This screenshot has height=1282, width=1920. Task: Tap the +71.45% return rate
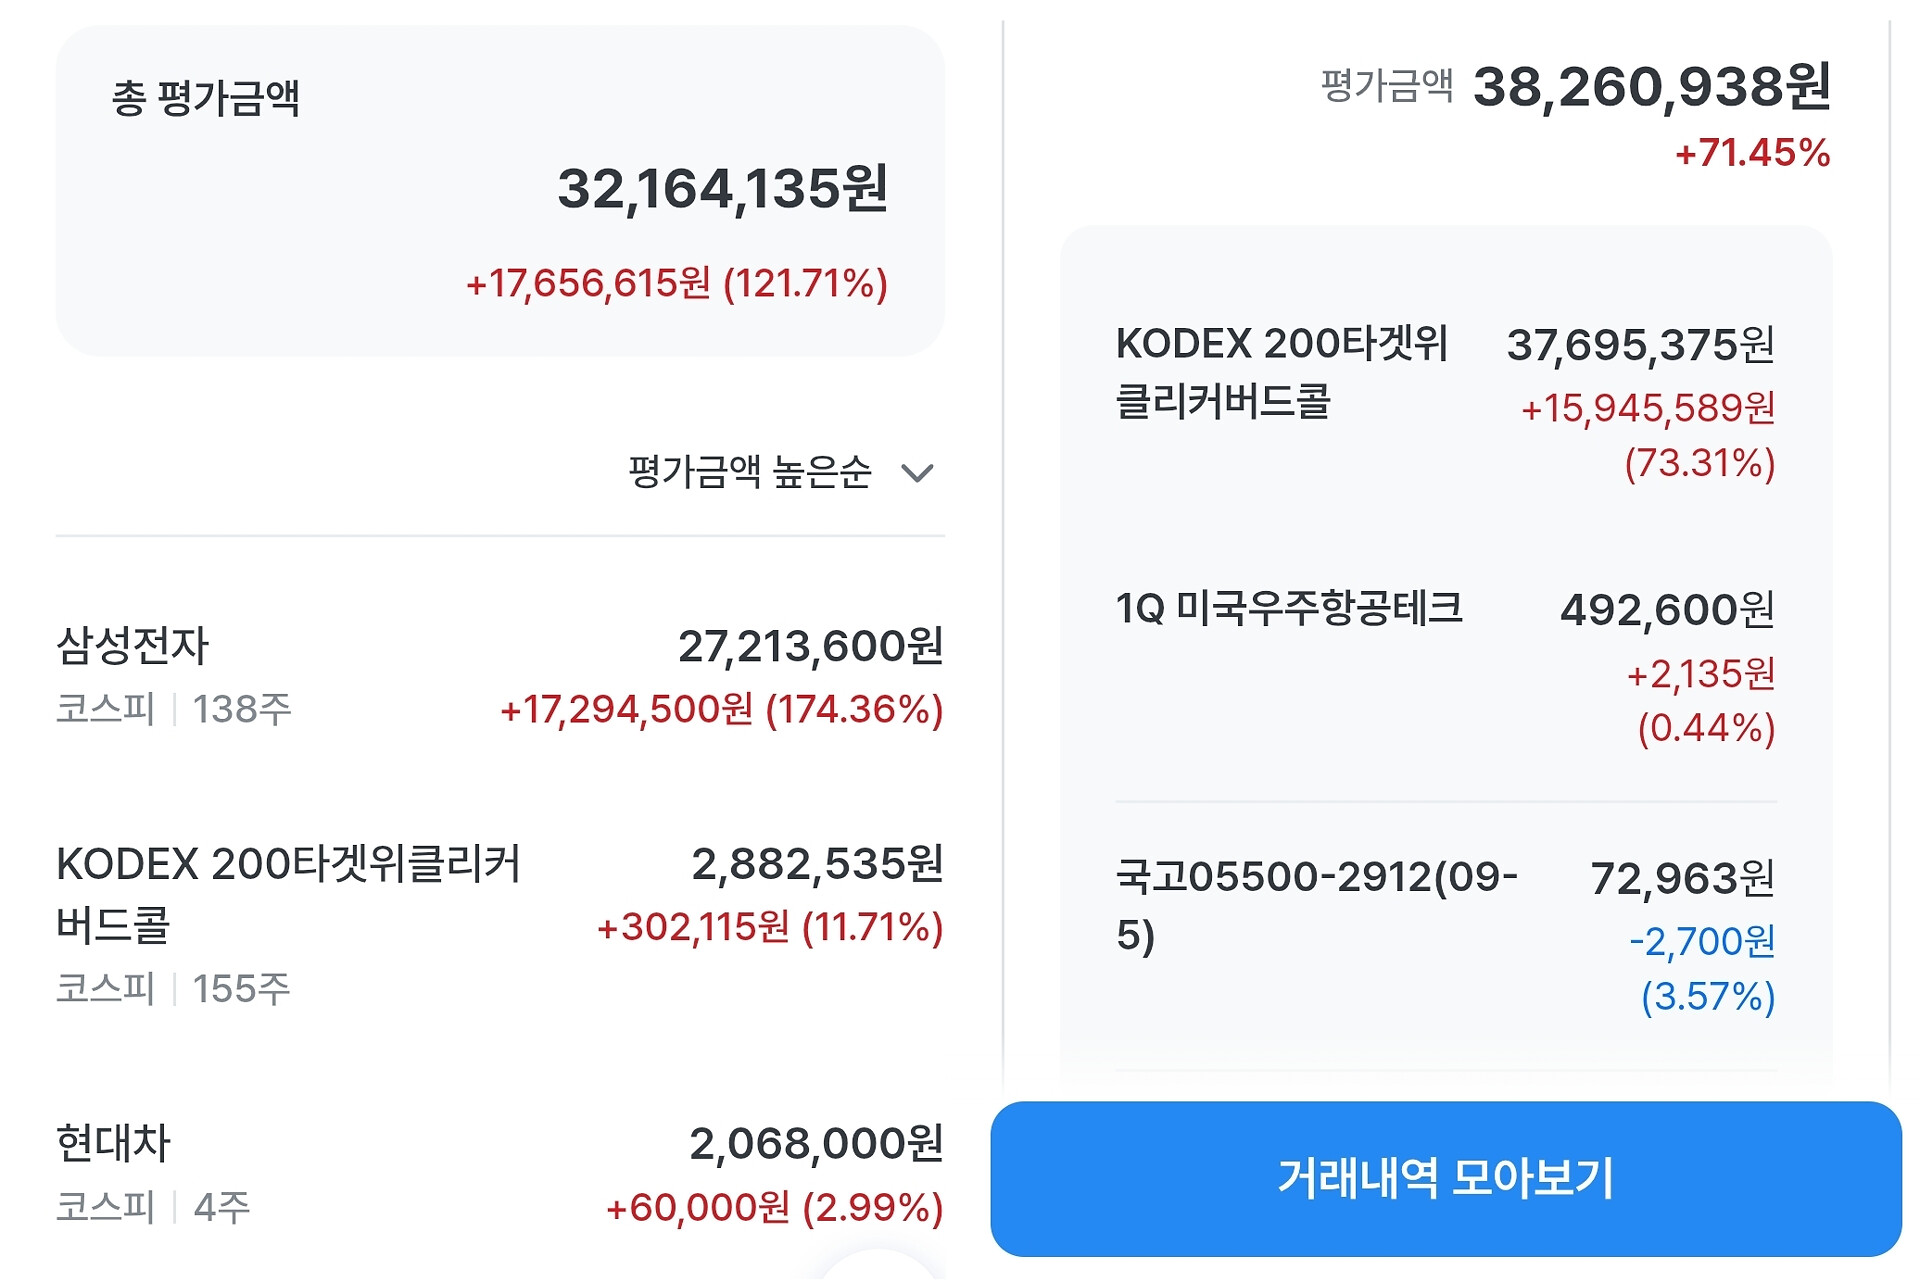click(1752, 153)
